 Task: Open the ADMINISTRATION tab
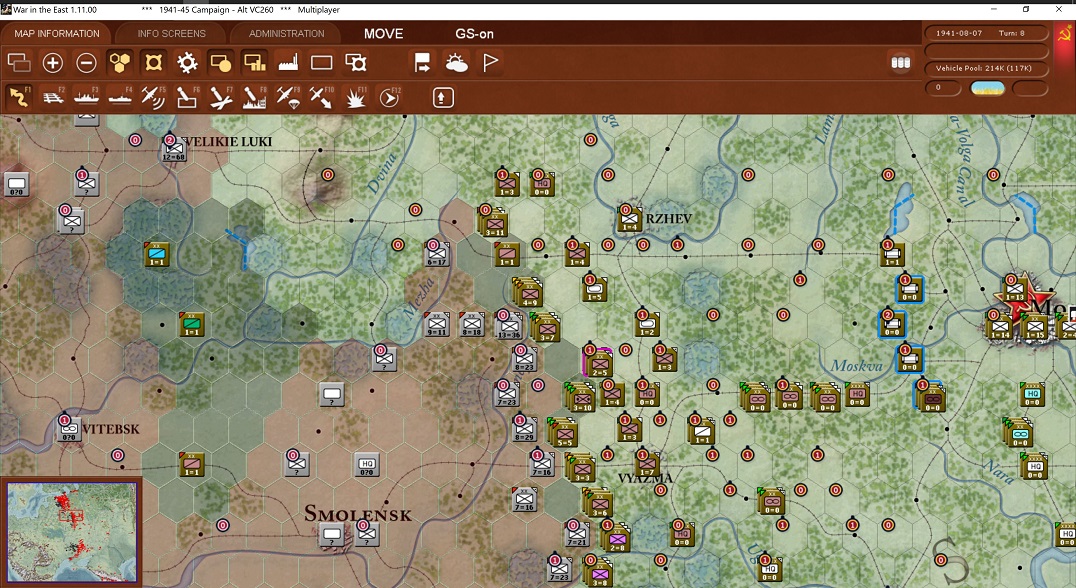click(286, 34)
